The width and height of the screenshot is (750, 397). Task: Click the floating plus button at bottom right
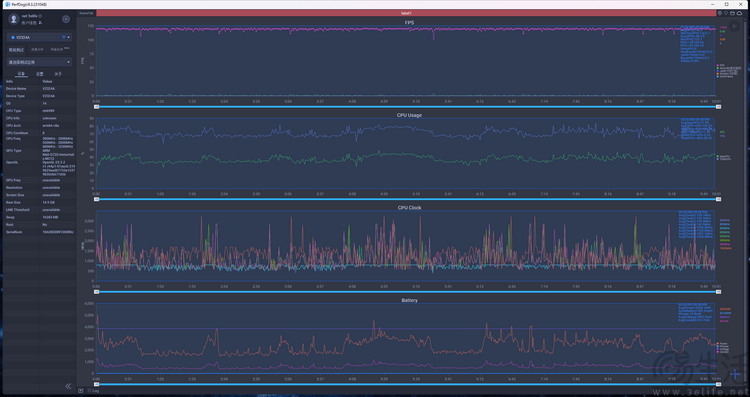735,374
